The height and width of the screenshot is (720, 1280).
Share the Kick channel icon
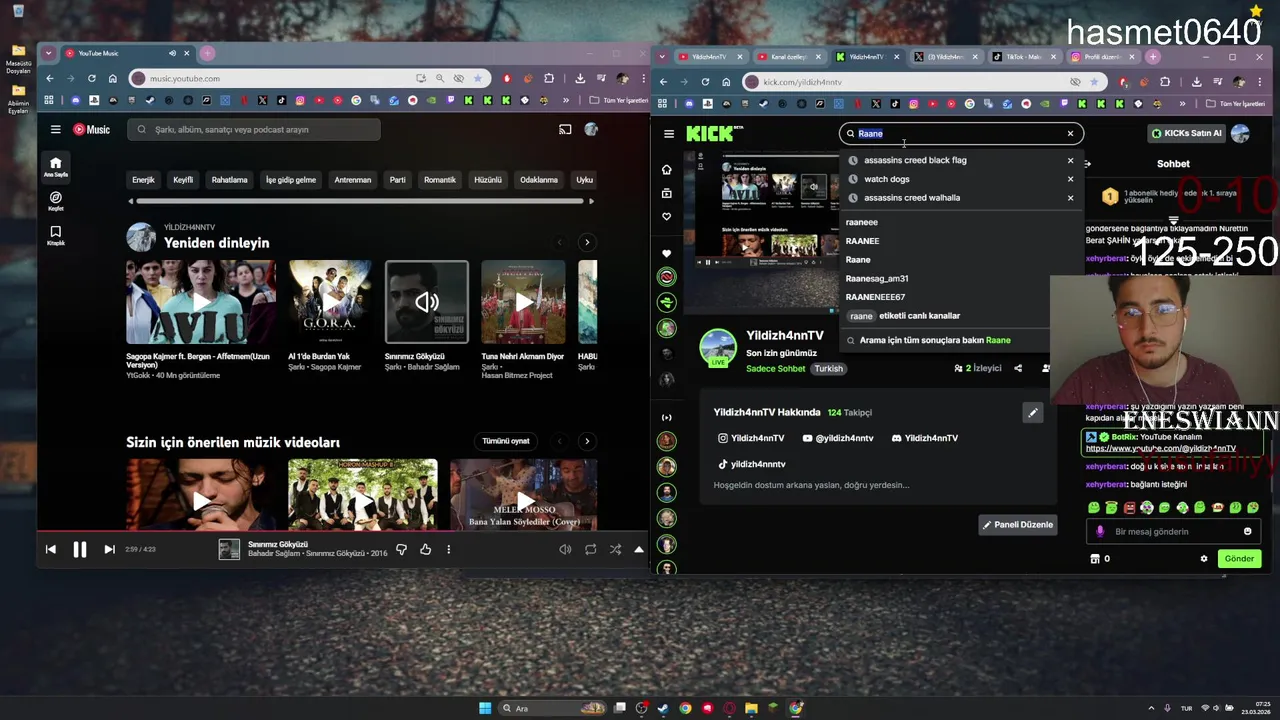coord(1018,368)
